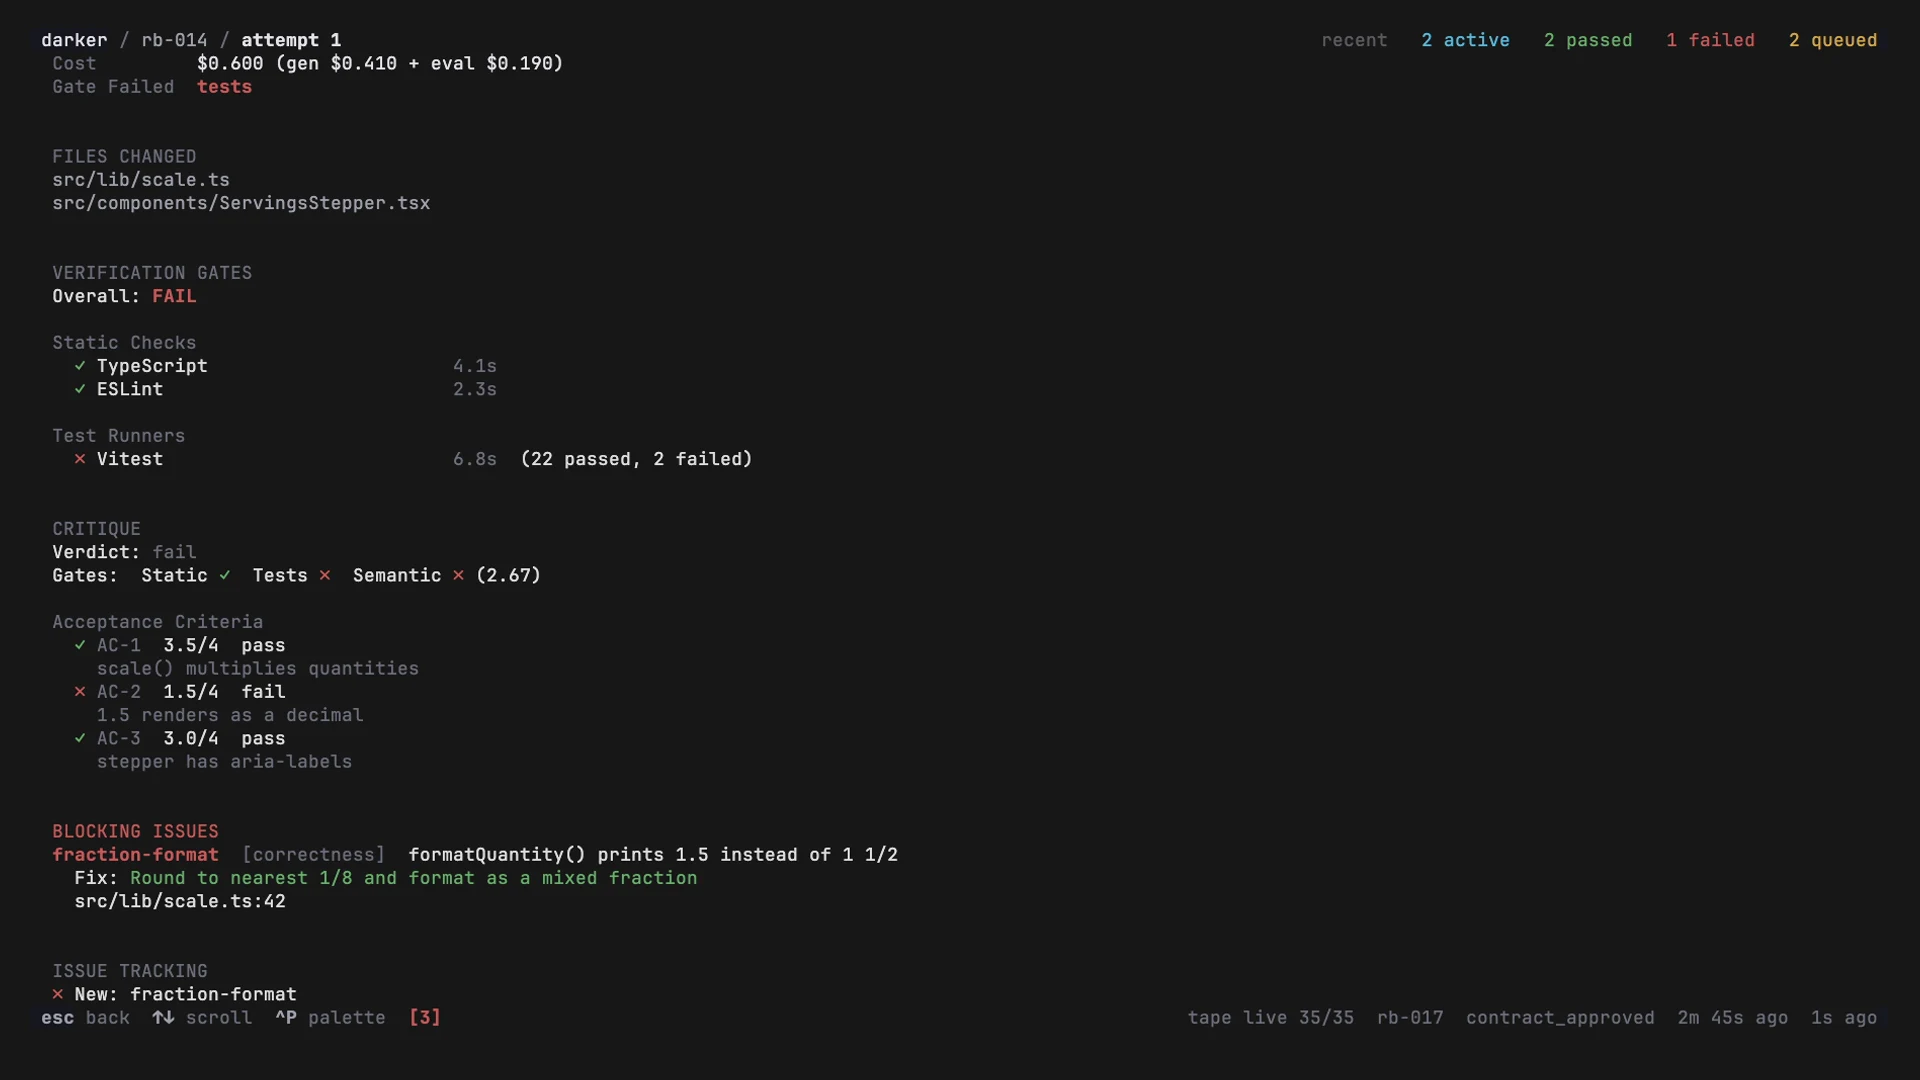Image resolution: width=1920 pixels, height=1080 pixels.
Task: Click the cross icon beside 'New: fraction-format'
Action: pyautogui.click(x=58, y=994)
